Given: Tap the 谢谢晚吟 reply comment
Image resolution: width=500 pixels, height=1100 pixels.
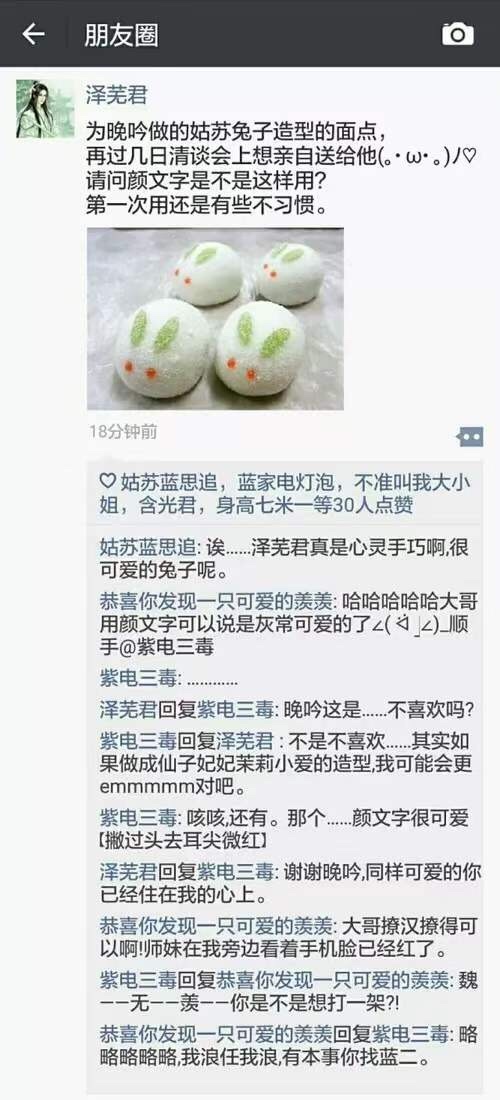Looking at the screenshot, I should point(290,884).
